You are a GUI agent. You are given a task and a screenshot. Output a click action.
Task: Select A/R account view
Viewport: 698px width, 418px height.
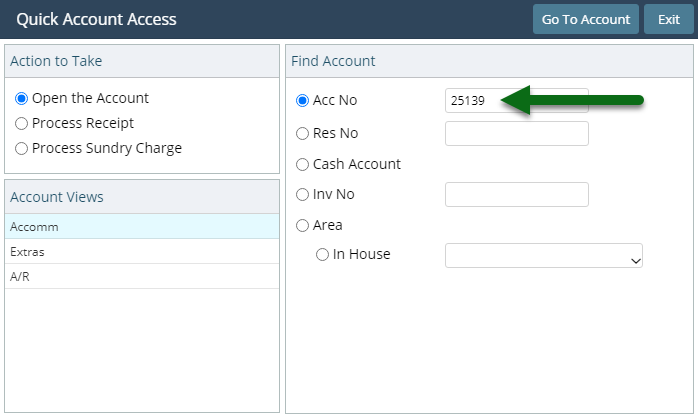[142, 276]
